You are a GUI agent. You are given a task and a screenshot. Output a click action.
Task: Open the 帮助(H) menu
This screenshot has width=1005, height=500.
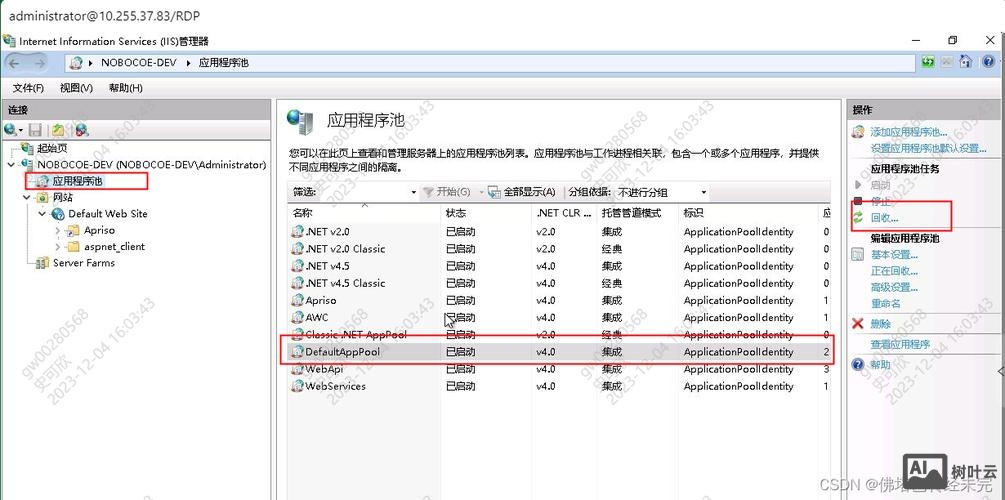point(126,88)
